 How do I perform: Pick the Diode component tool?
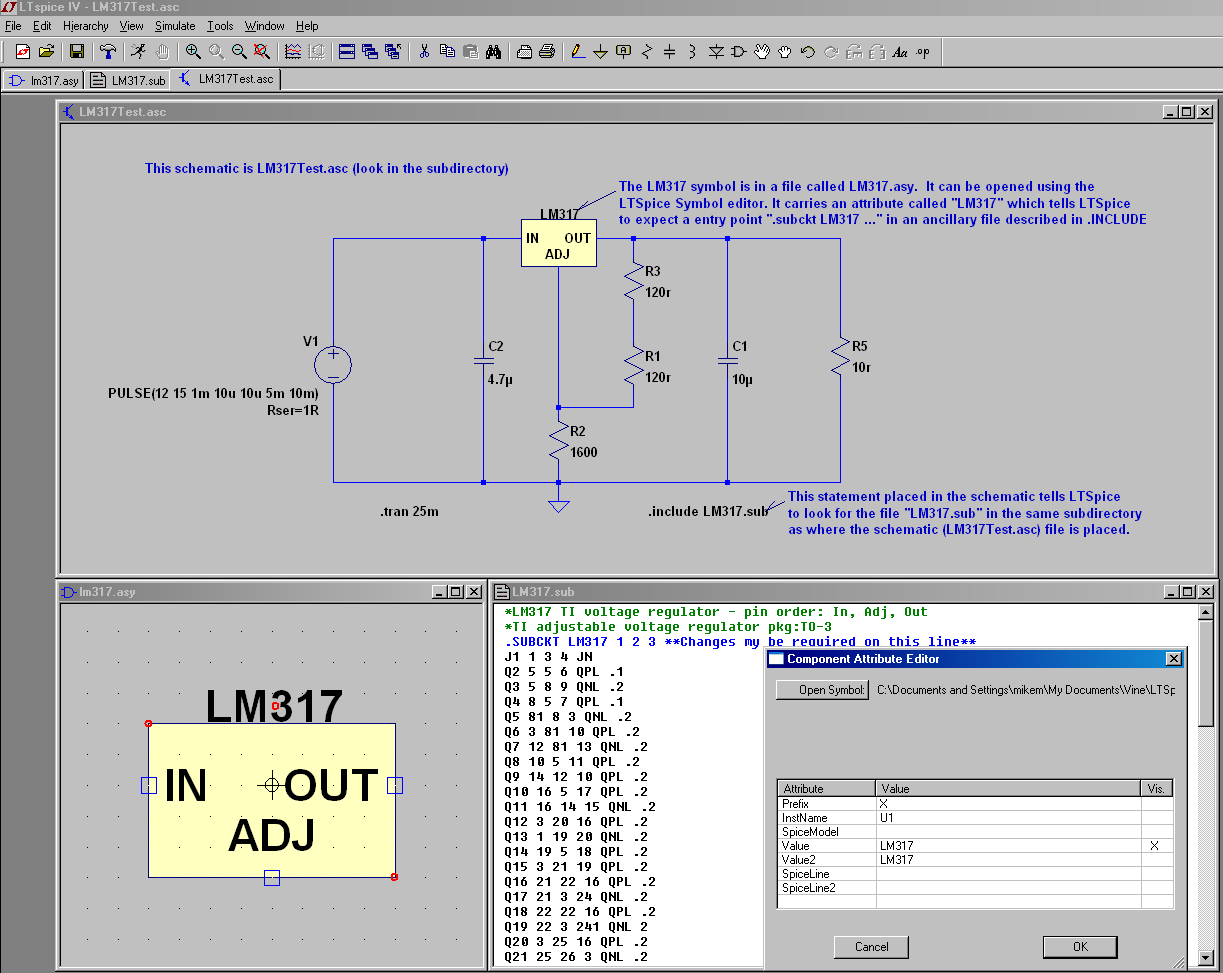[x=716, y=52]
